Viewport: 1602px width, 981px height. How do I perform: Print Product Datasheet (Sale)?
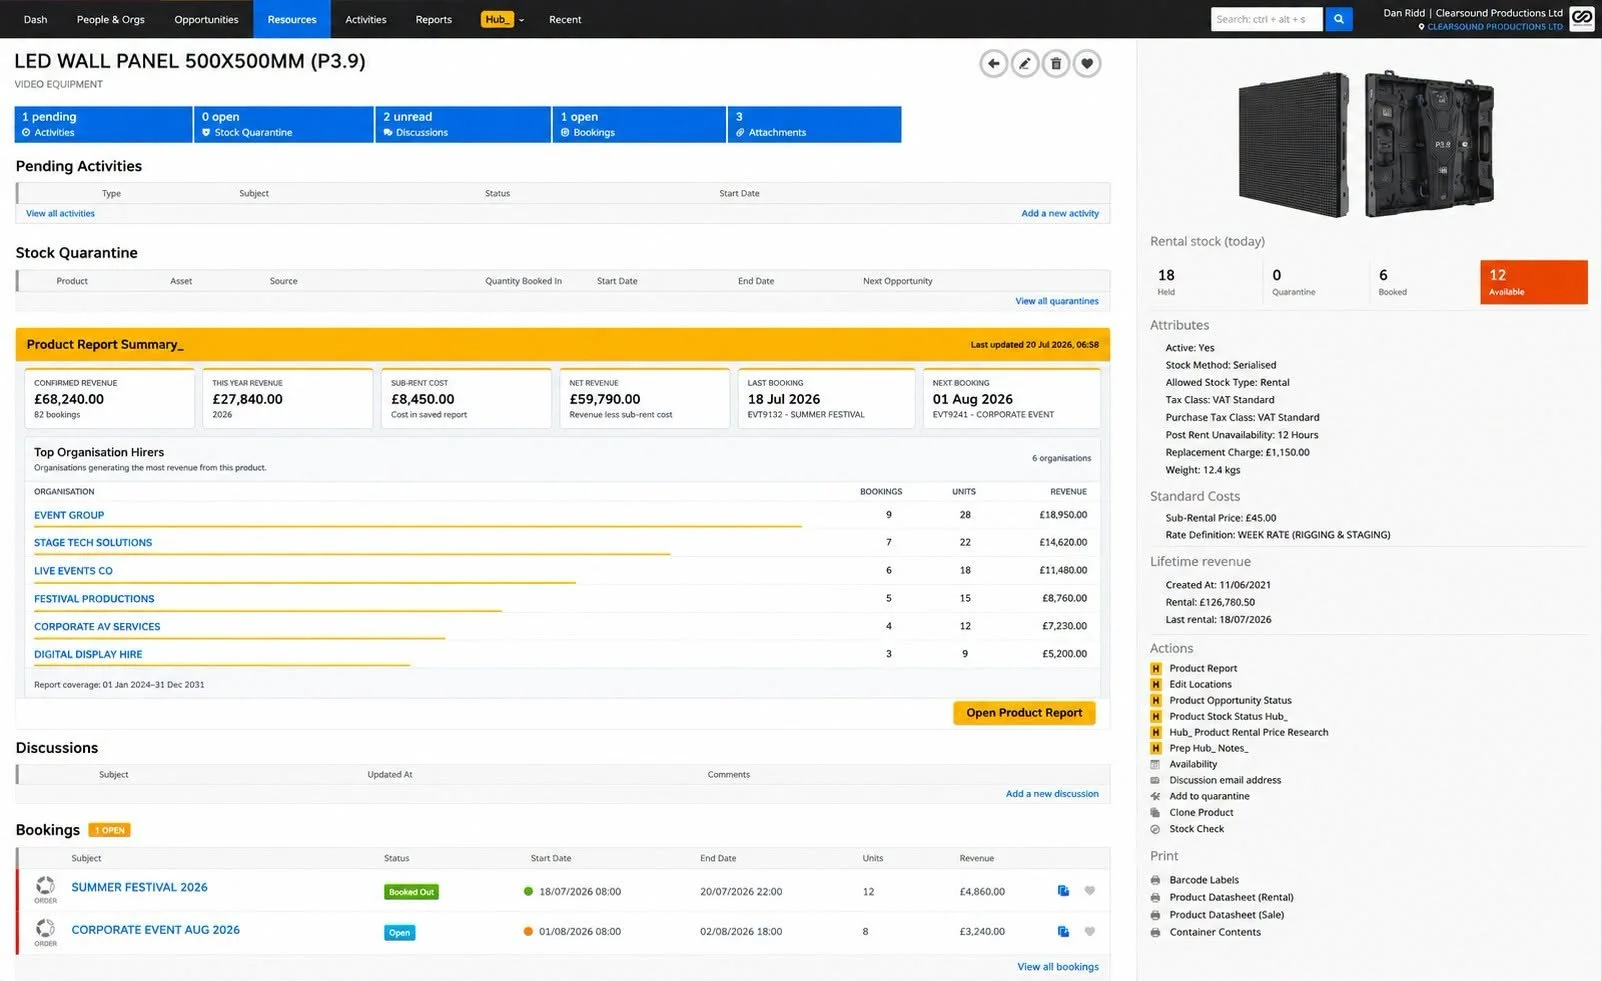1227,915
